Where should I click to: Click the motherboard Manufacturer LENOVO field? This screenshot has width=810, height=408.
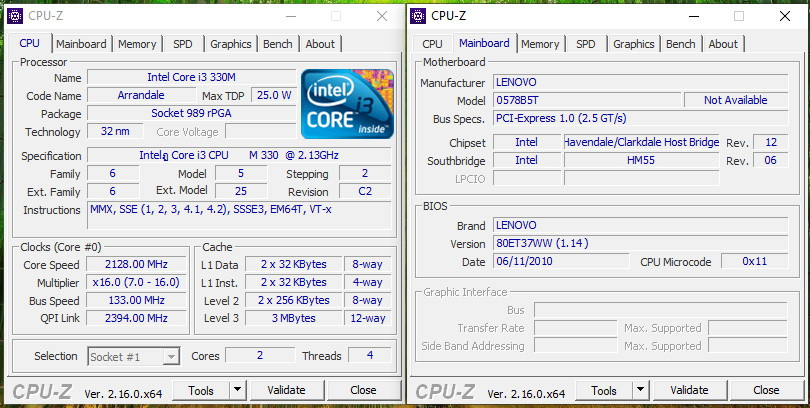[x=641, y=82]
